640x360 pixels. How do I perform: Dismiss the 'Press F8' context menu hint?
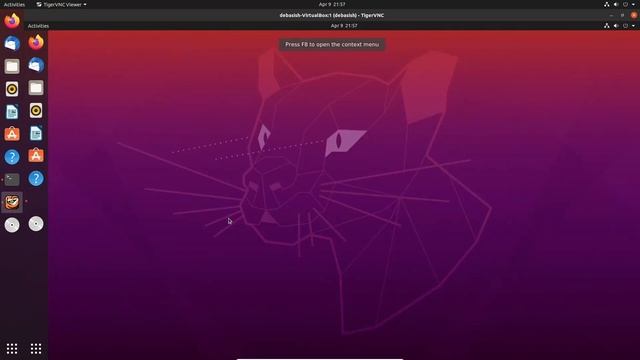(332, 44)
